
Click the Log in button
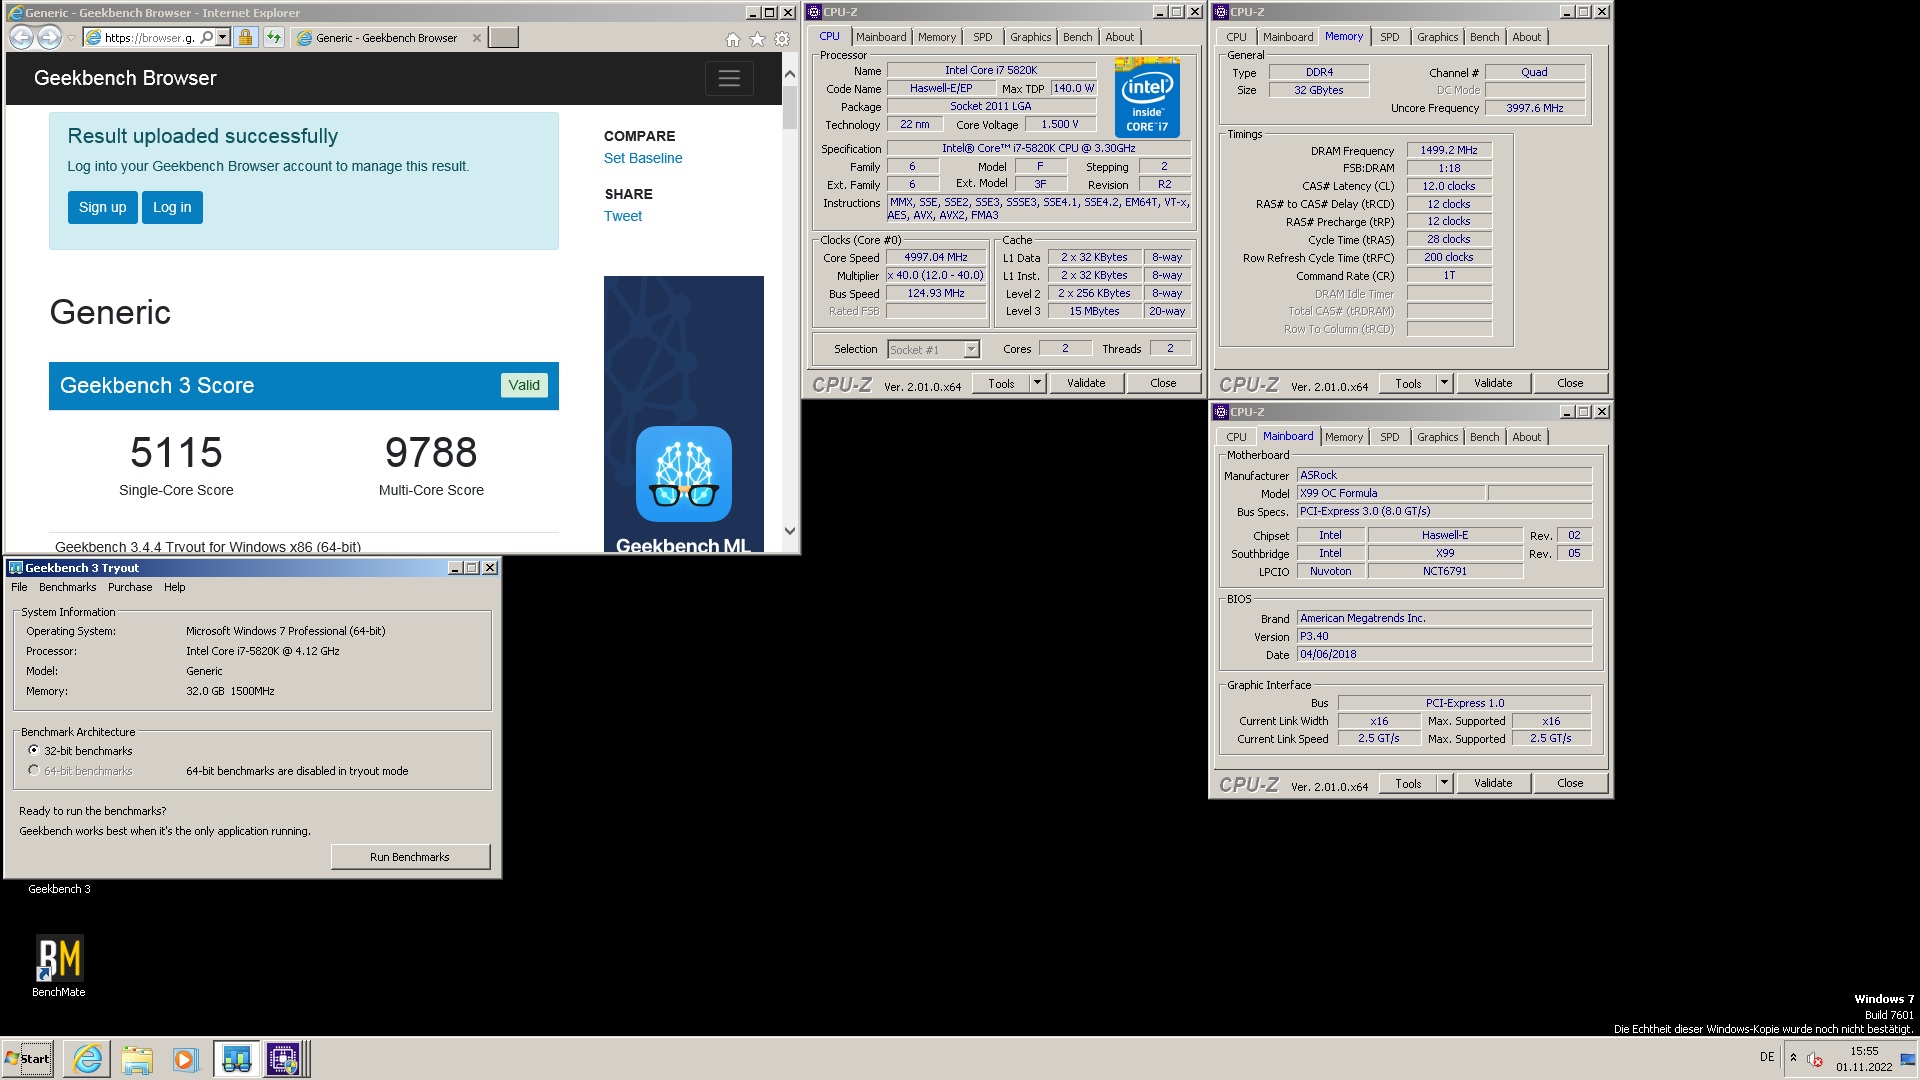[172, 207]
